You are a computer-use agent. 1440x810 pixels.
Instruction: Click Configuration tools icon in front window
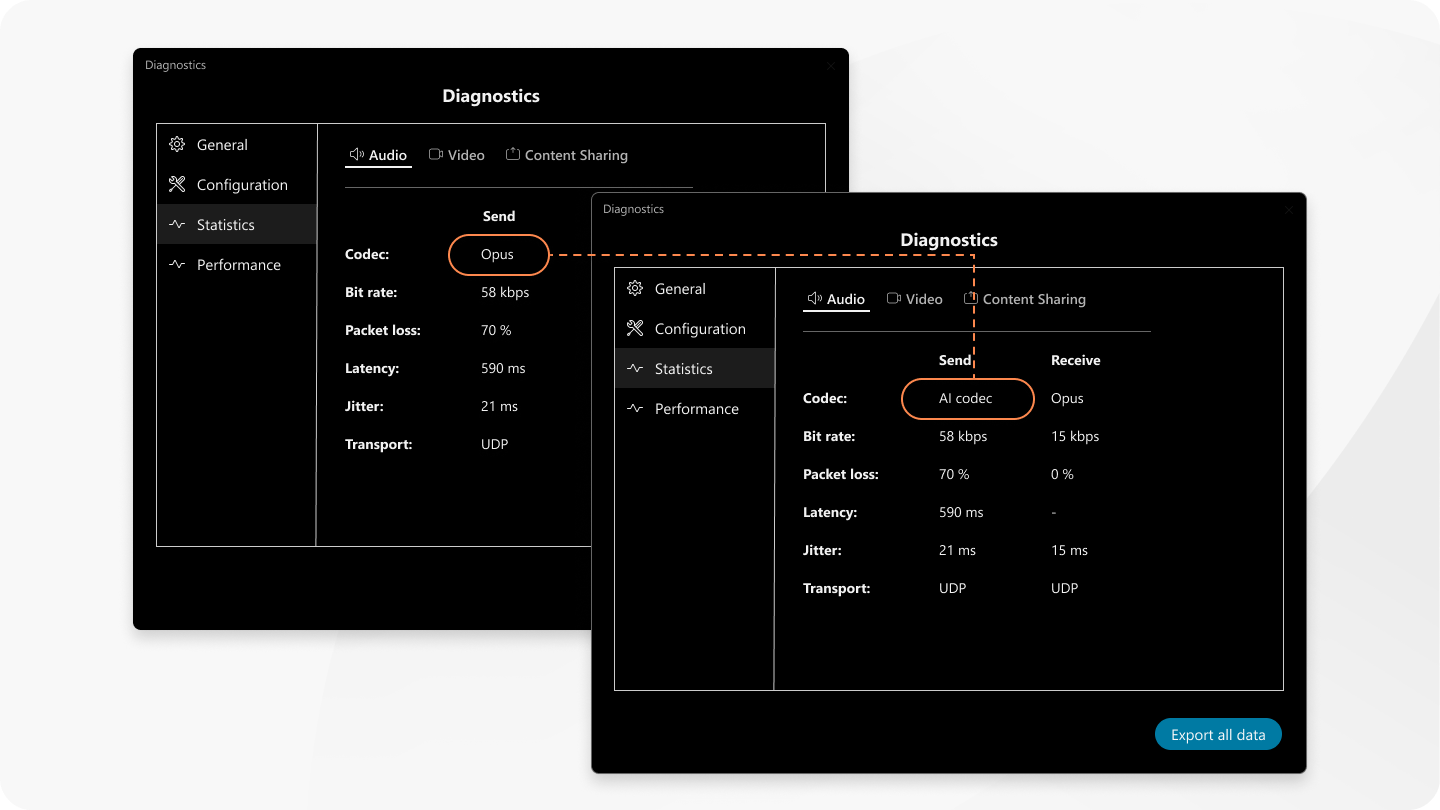pyautogui.click(x=635, y=329)
